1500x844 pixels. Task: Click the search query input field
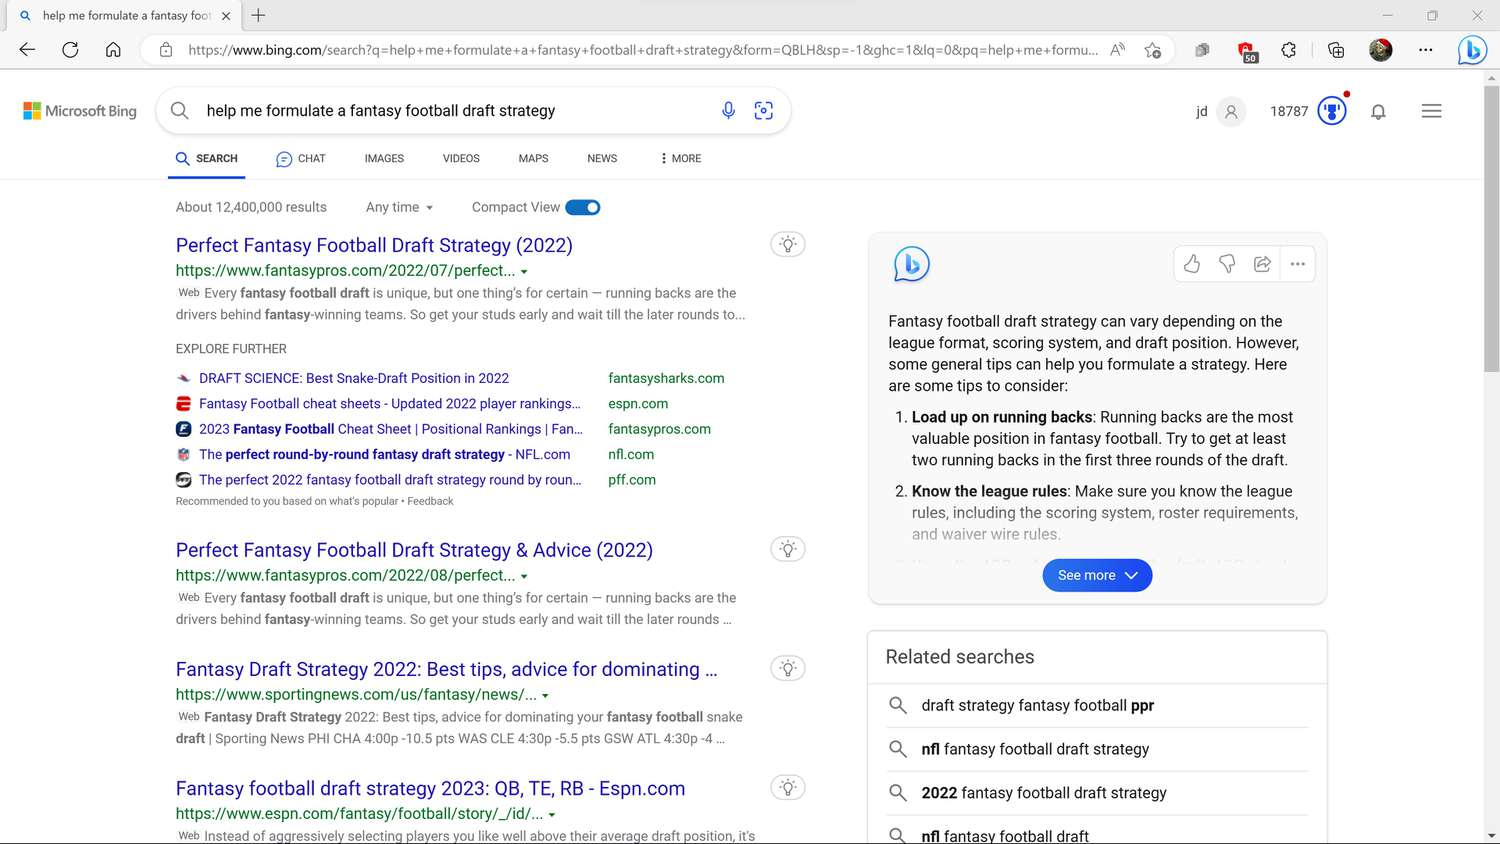tap(450, 111)
